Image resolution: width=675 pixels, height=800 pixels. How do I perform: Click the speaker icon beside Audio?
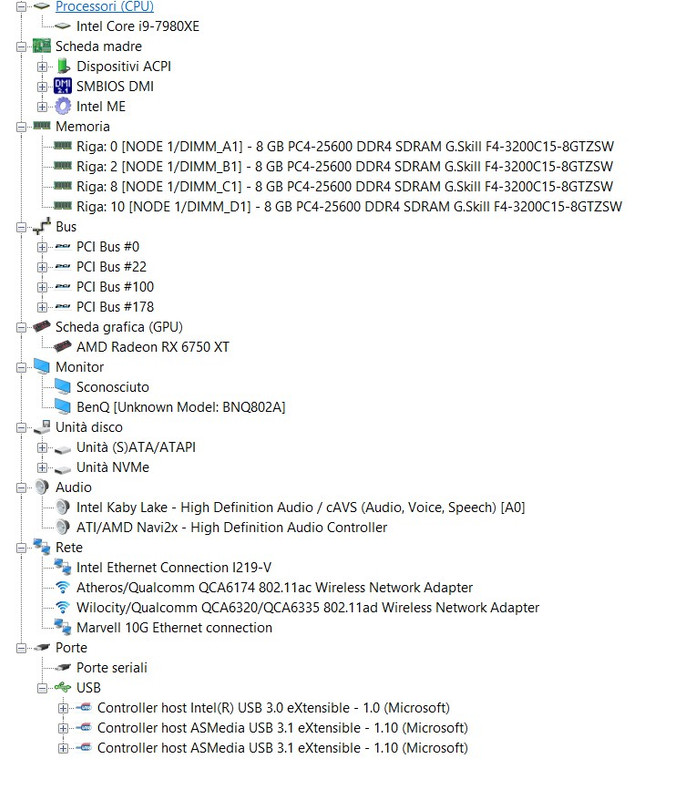42,487
